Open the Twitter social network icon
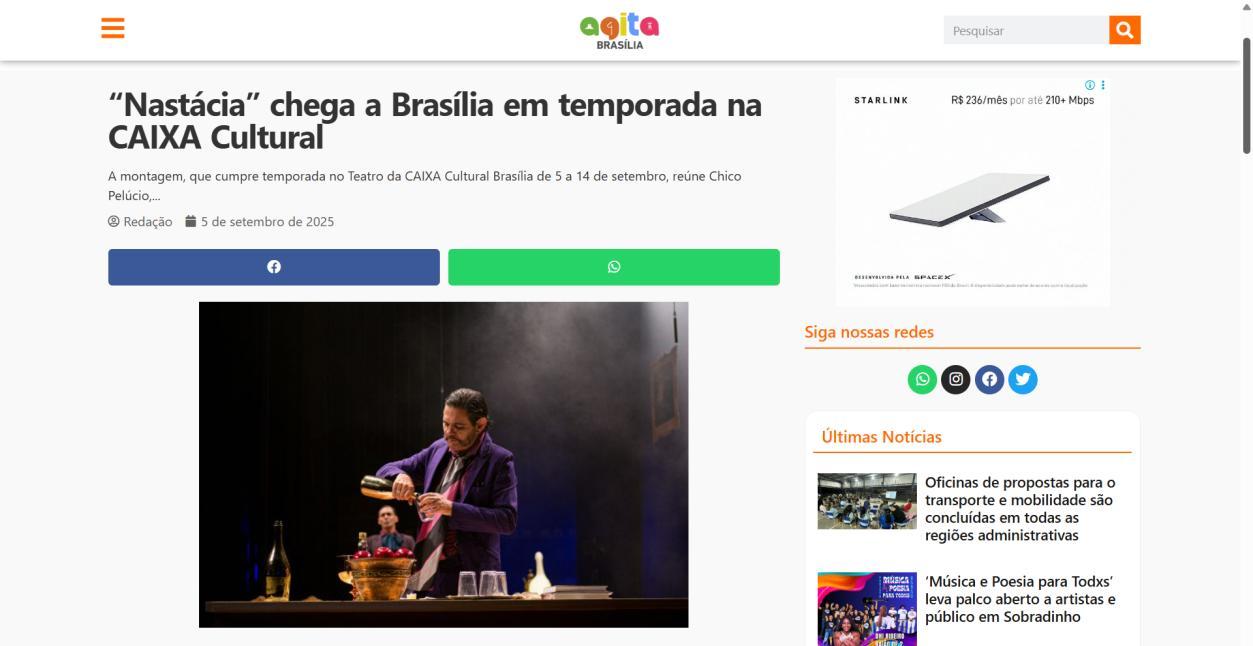Screen dimensions: 1253x646 [x=1023, y=379]
